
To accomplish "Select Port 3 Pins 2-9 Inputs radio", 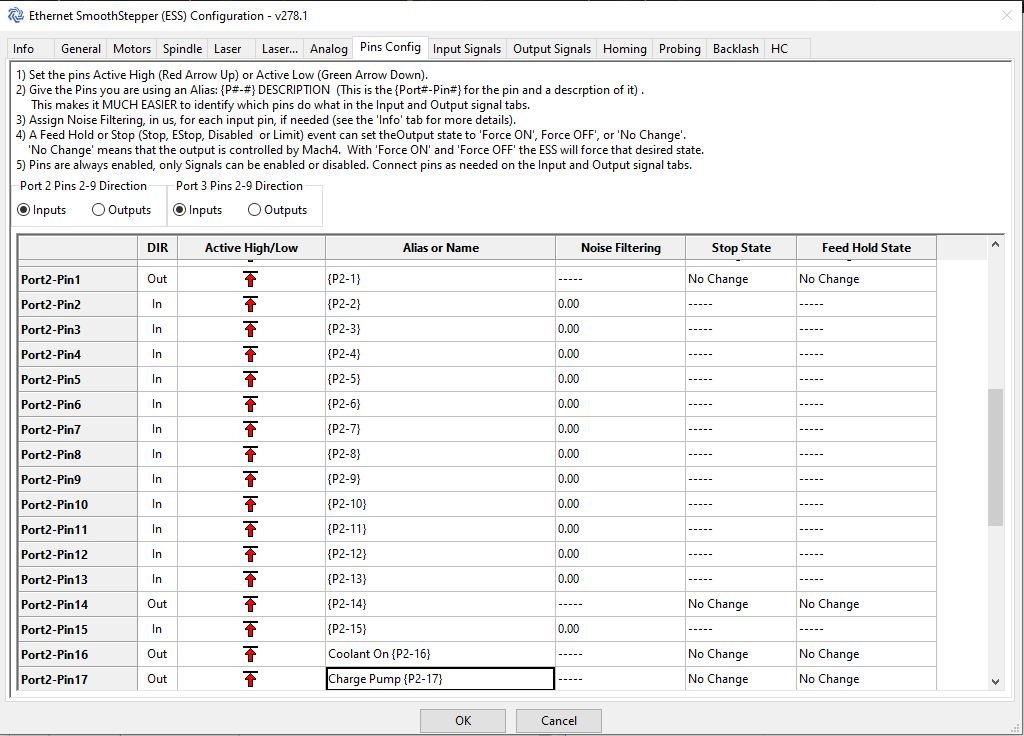I will [x=180, y=210].
